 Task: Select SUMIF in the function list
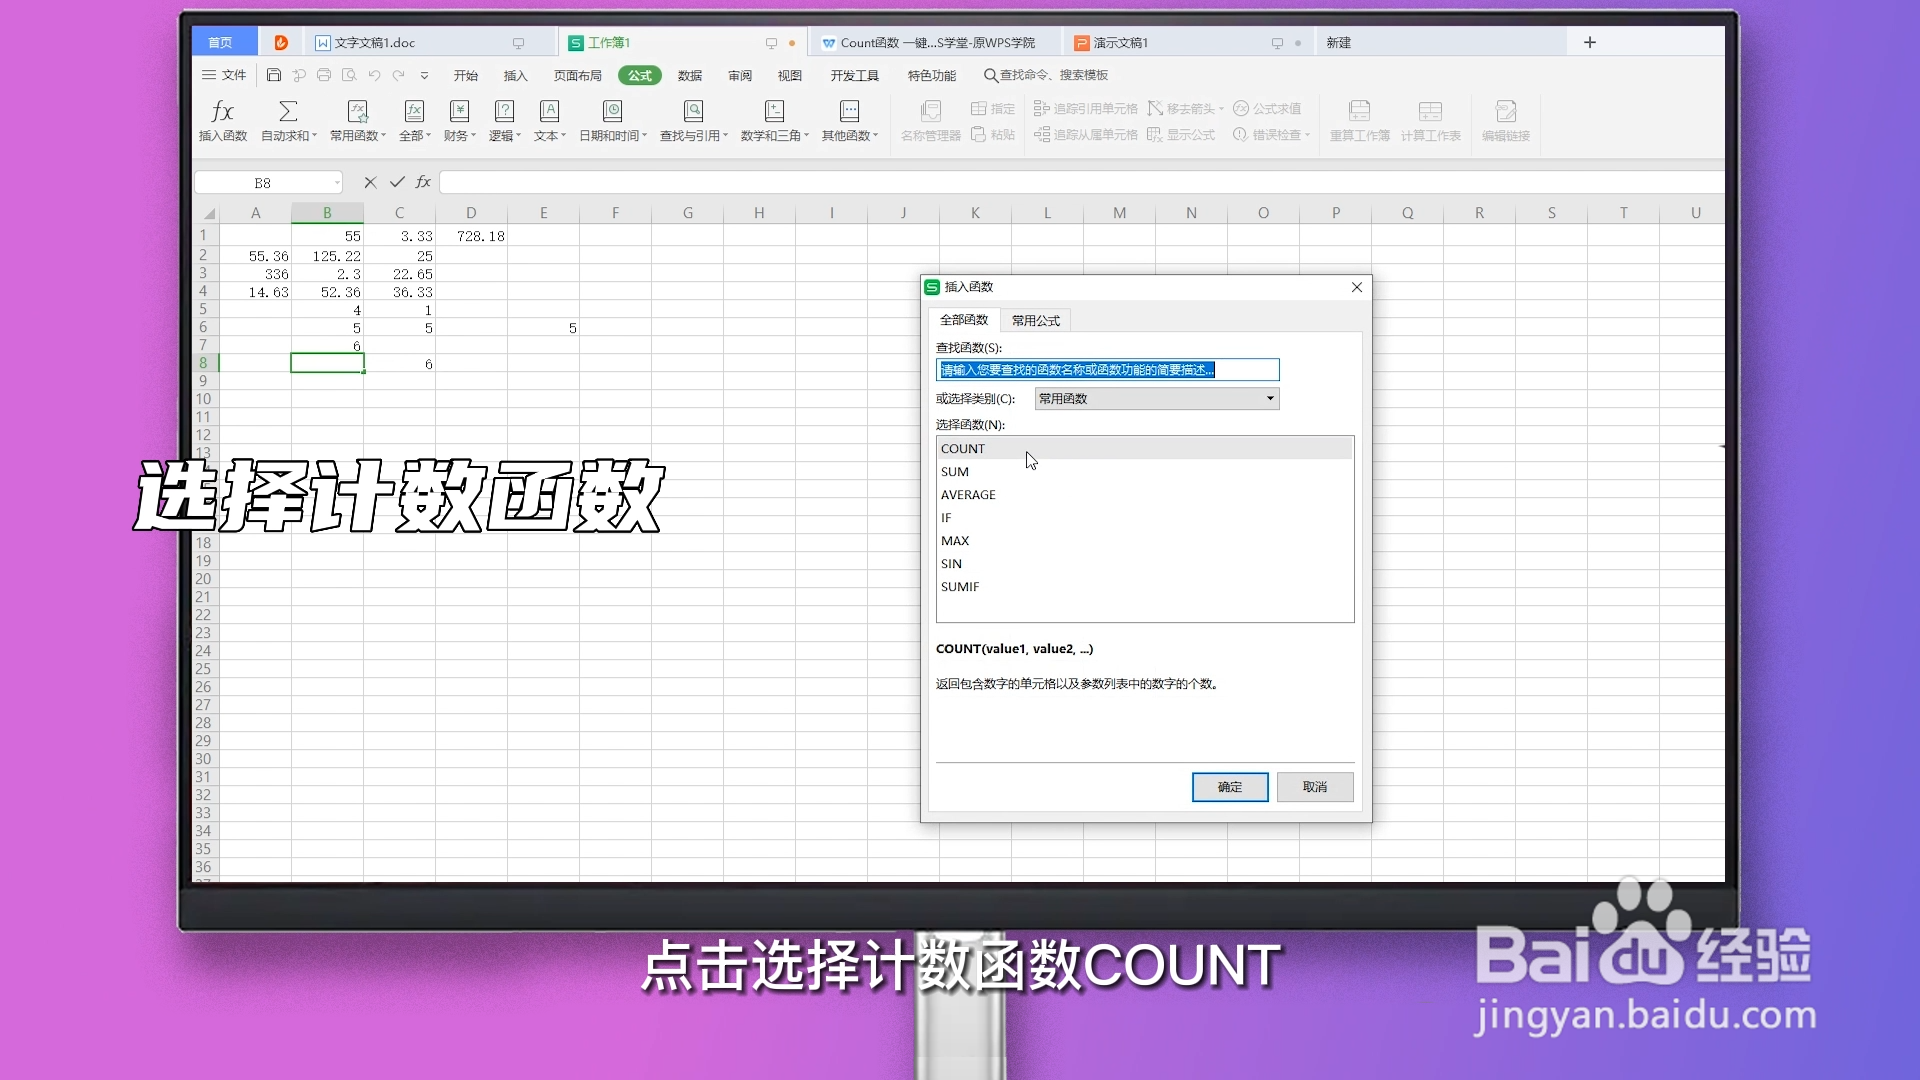pyautogui.click(x=960, y=587)
